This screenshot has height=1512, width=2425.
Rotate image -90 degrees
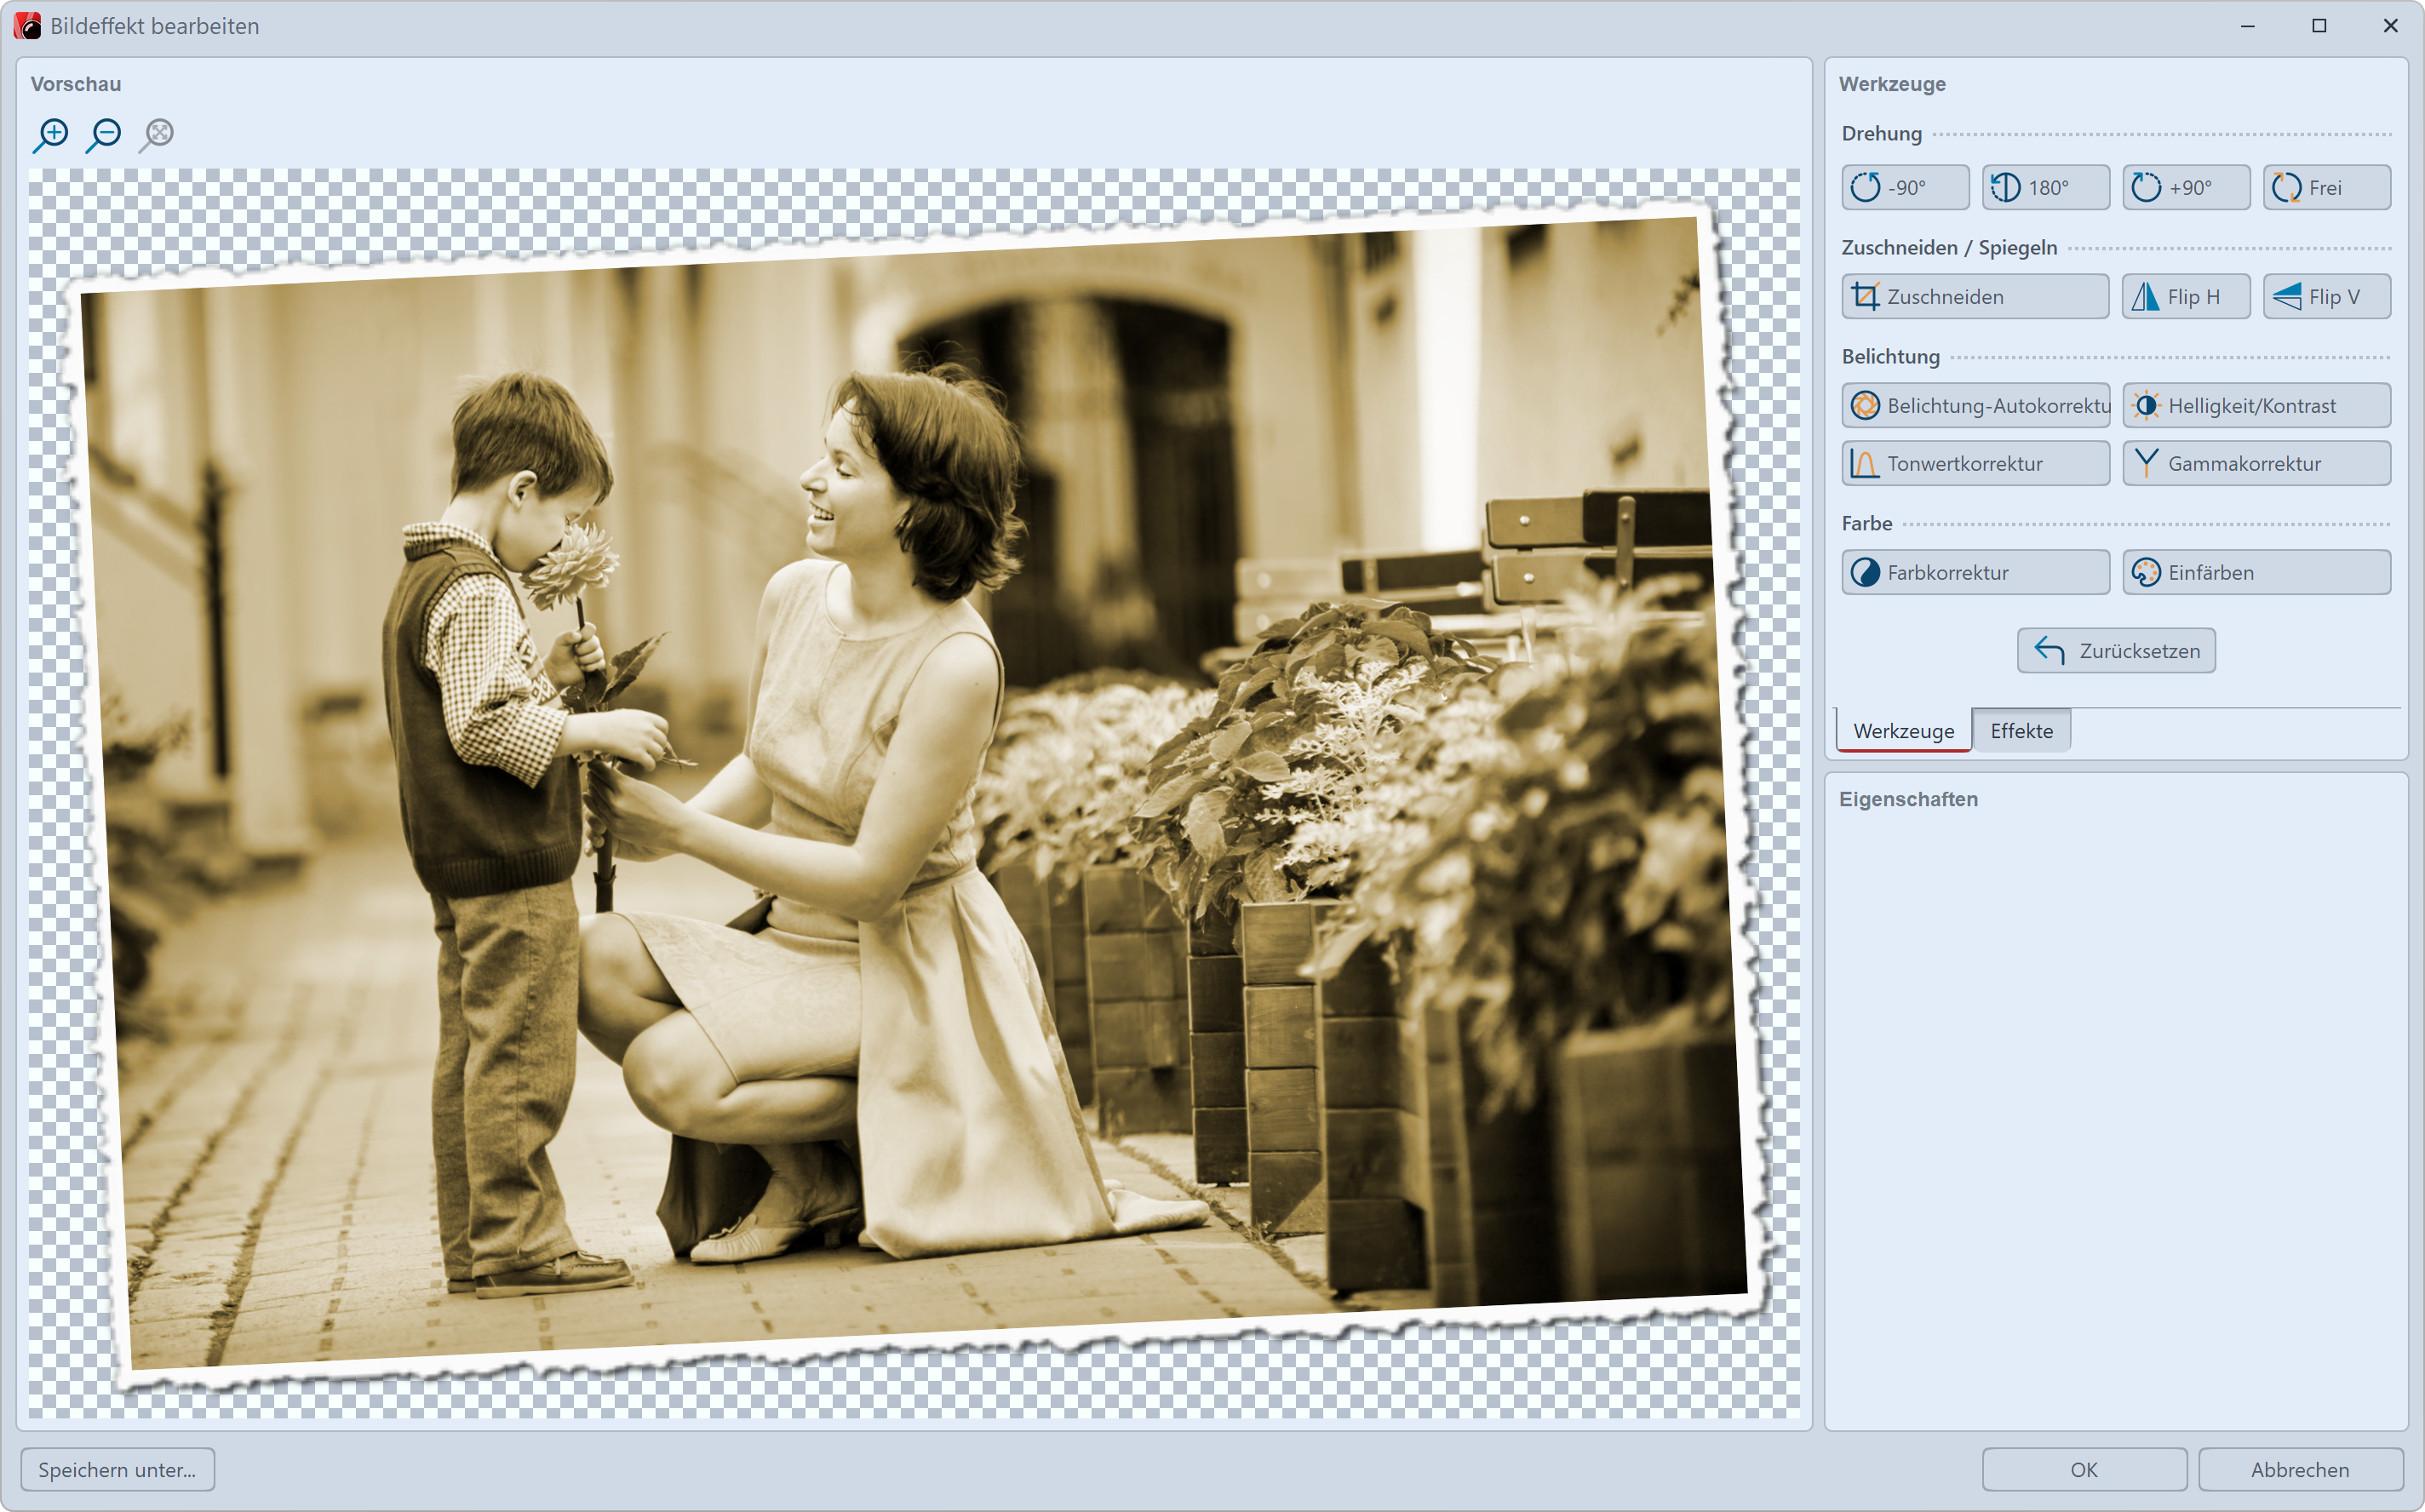point(1905,188)
